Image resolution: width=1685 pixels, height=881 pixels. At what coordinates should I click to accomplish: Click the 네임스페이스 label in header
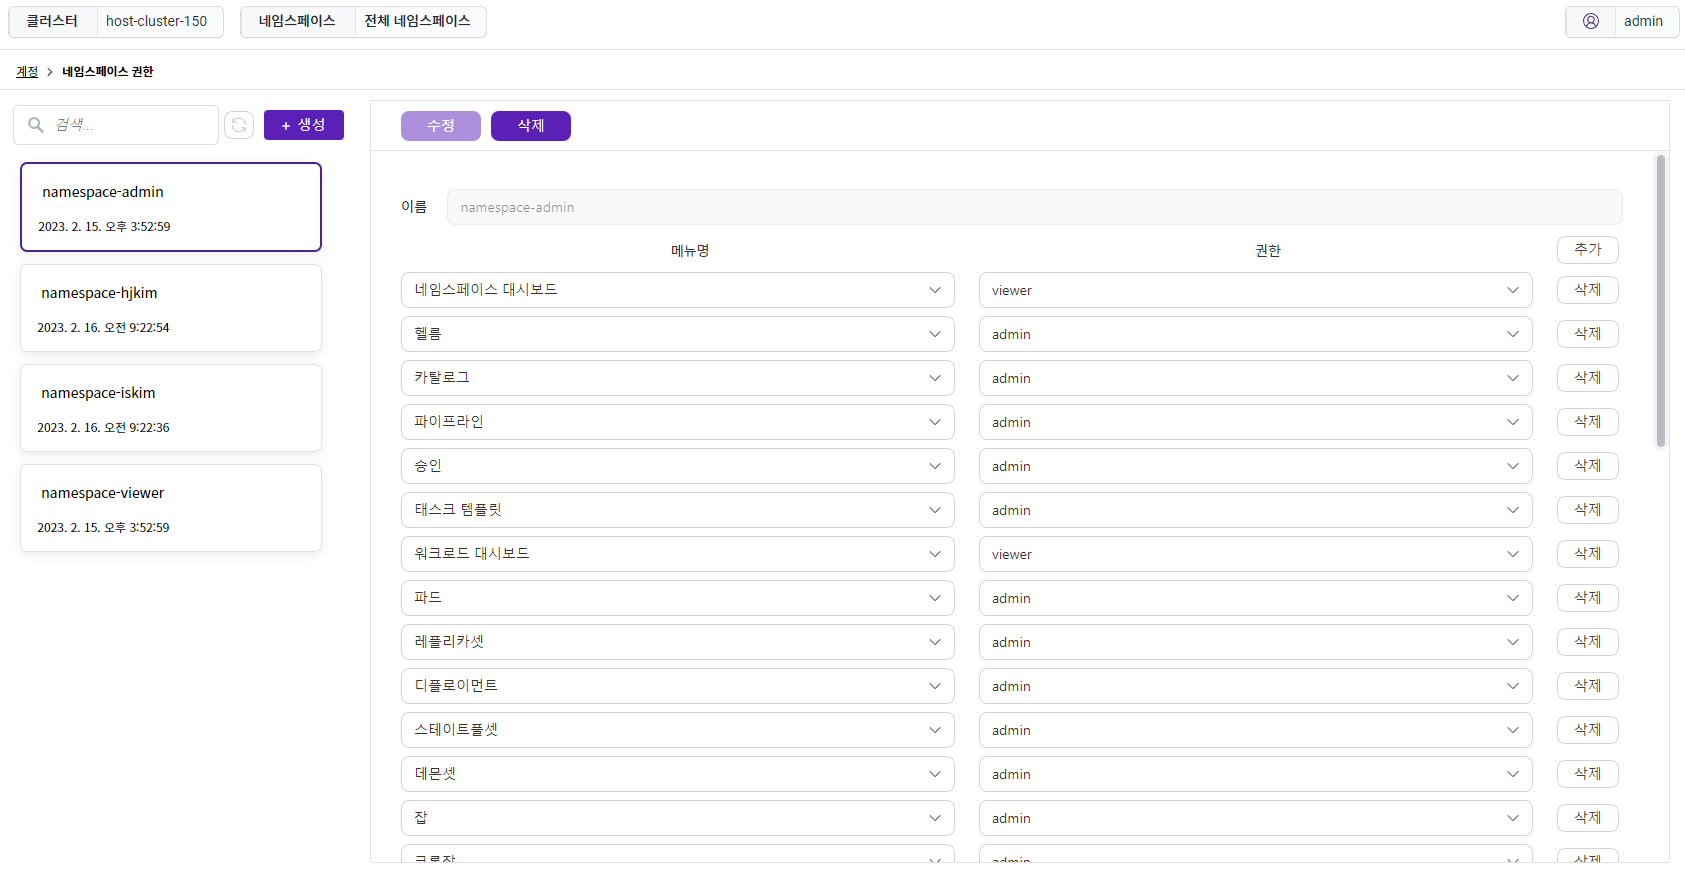[x=297, y=21]
